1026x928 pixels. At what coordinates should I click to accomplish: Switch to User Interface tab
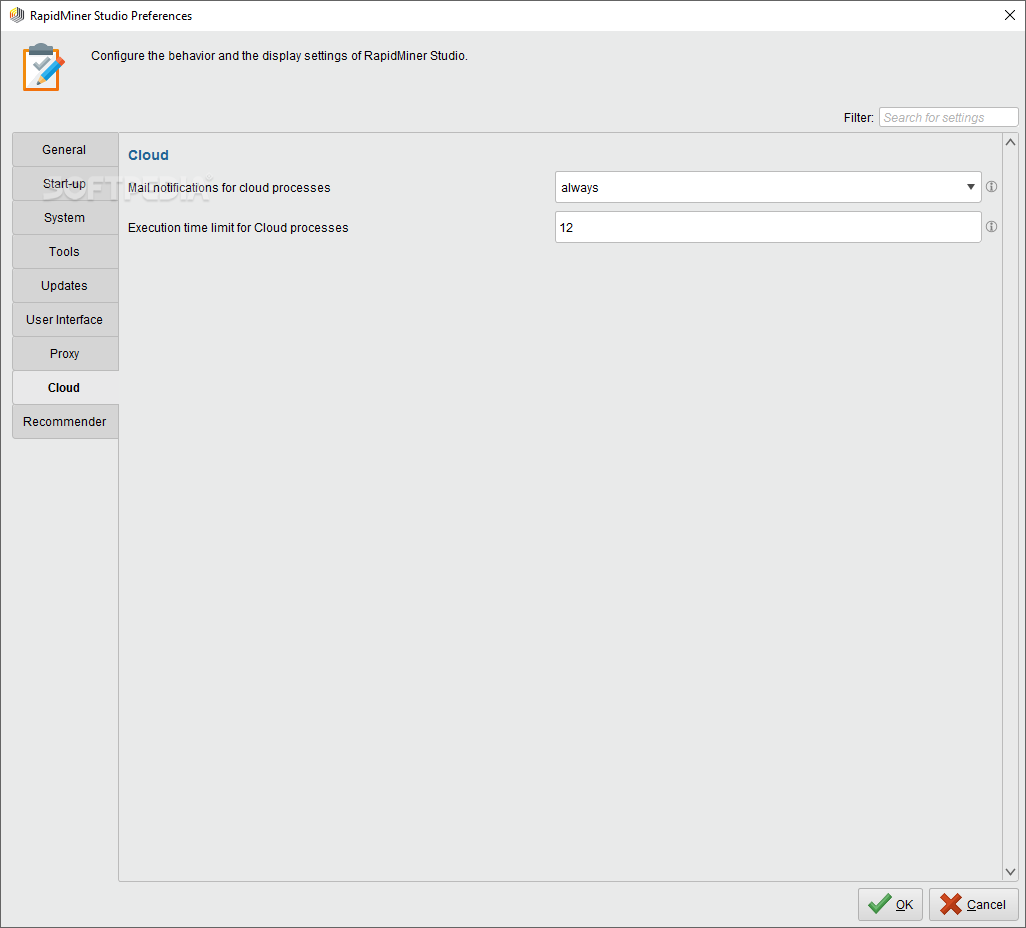pyautogui.click(x=65, y=319)
